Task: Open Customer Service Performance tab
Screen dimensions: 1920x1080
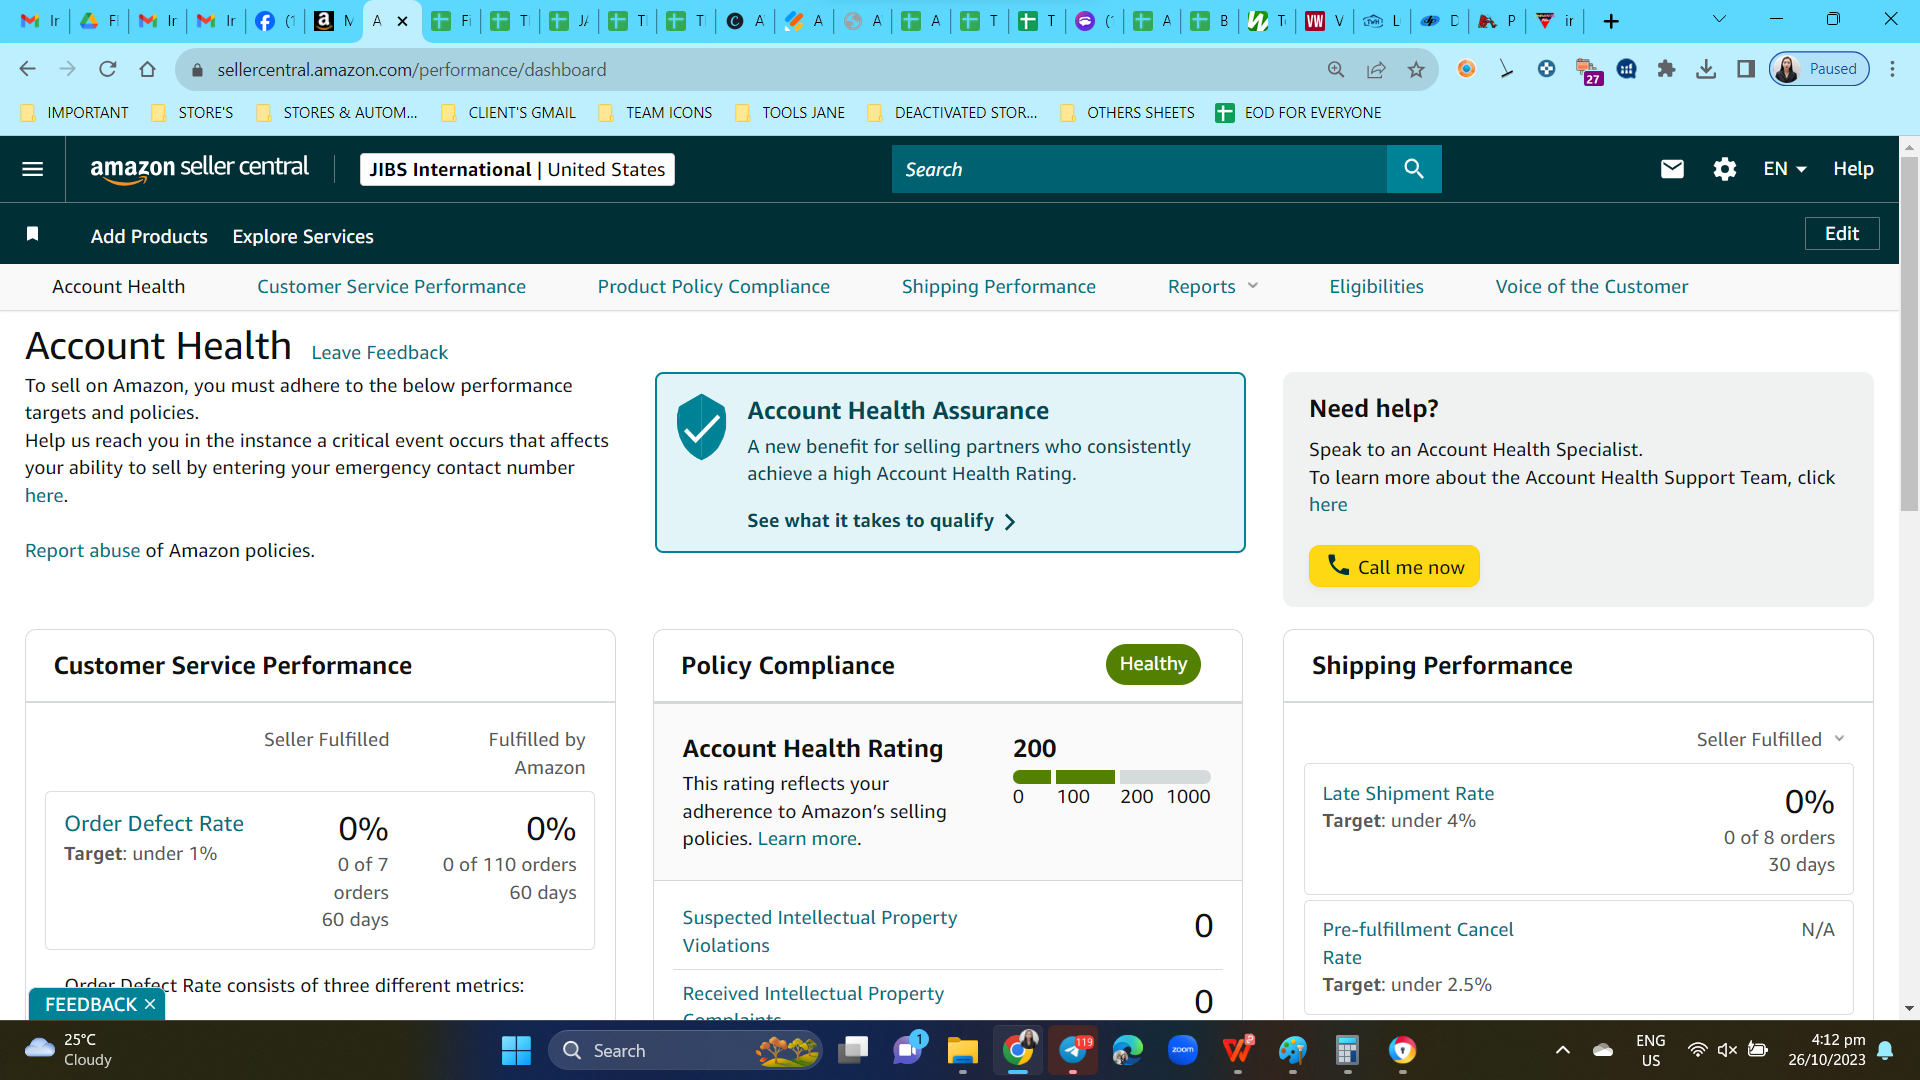Action: pyautogui.click(x=391, y=287)
